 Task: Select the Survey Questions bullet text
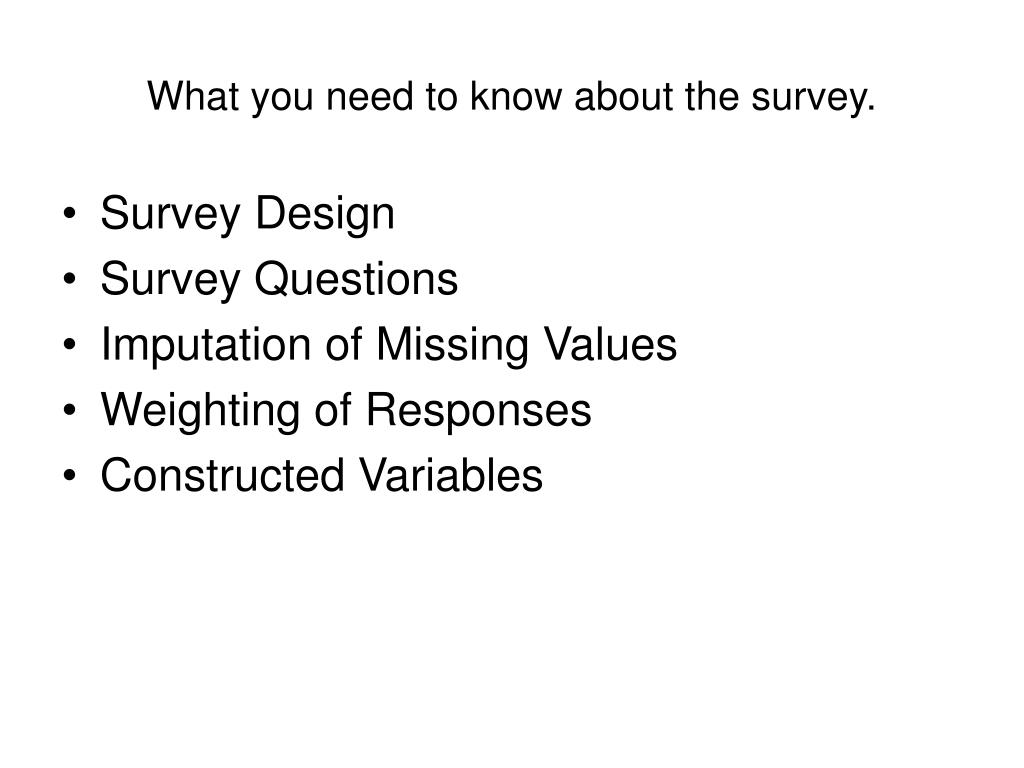click(280, 280)
